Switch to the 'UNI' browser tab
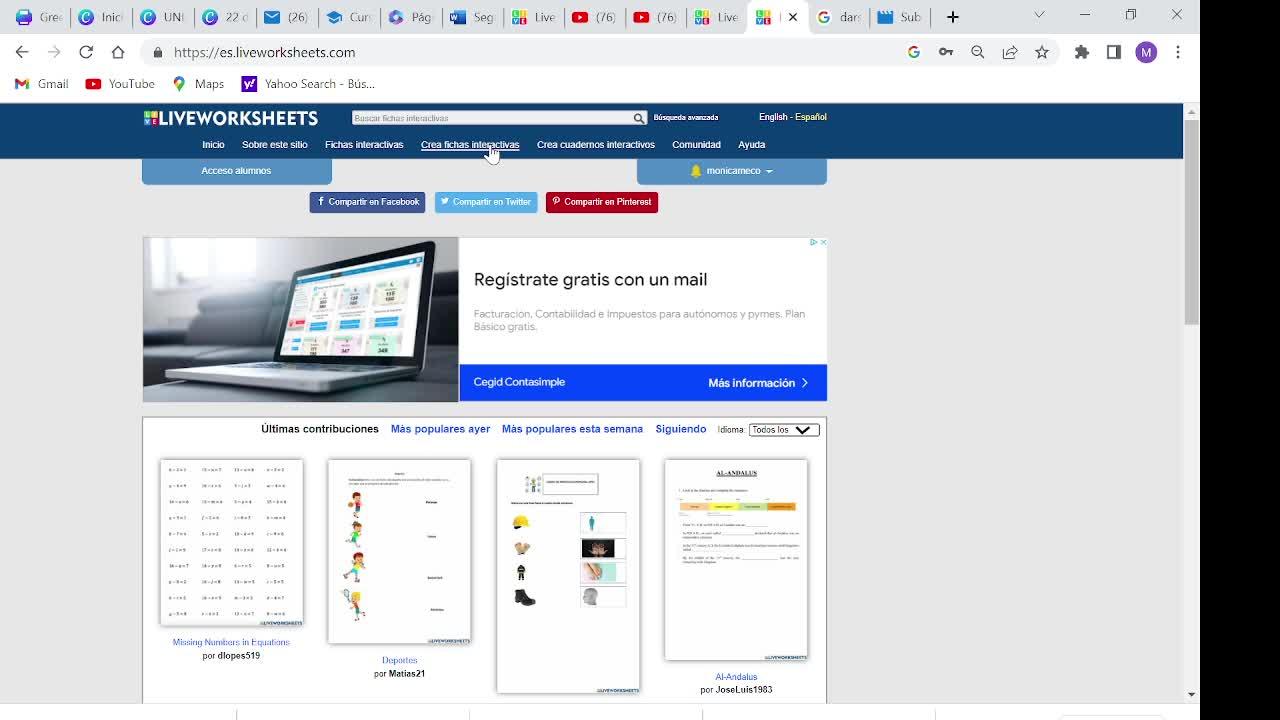The width and height of the screenshot is (1280, 720). (162, 17)
